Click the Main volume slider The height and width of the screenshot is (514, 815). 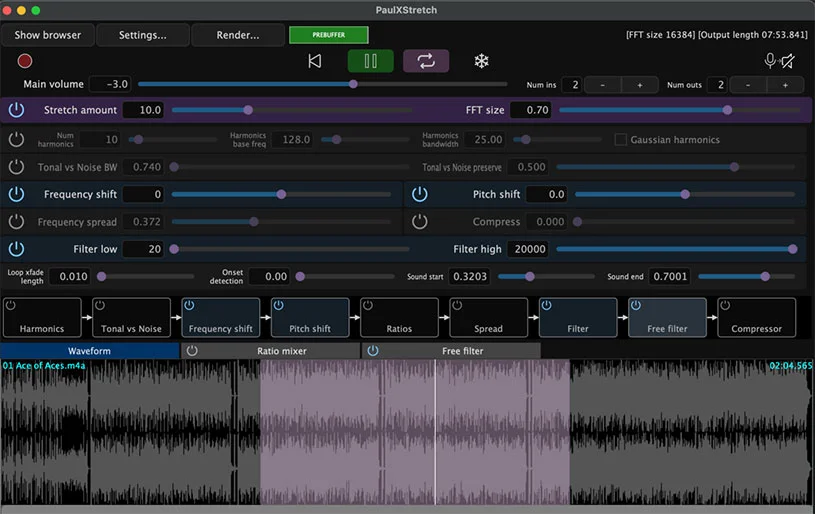[x=352, y=85]
